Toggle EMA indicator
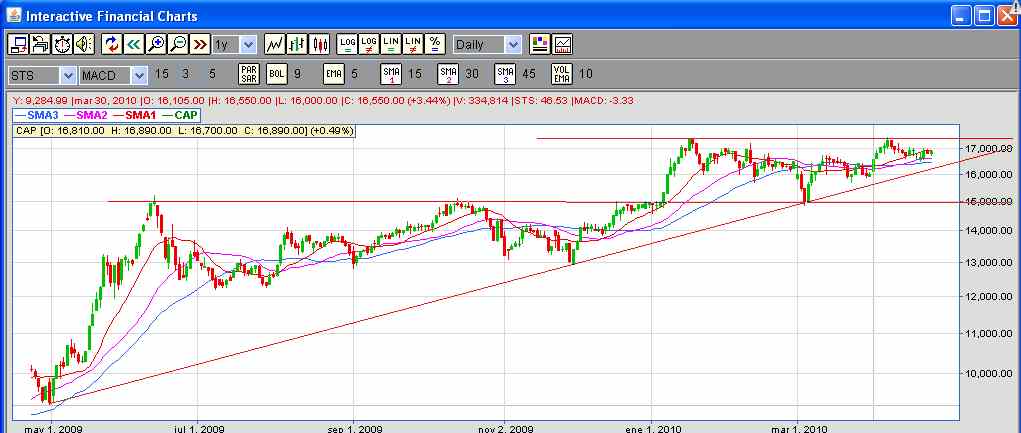Image resolution: width=1021 pixels, height=433 pixels. click(x=334, y=74)
